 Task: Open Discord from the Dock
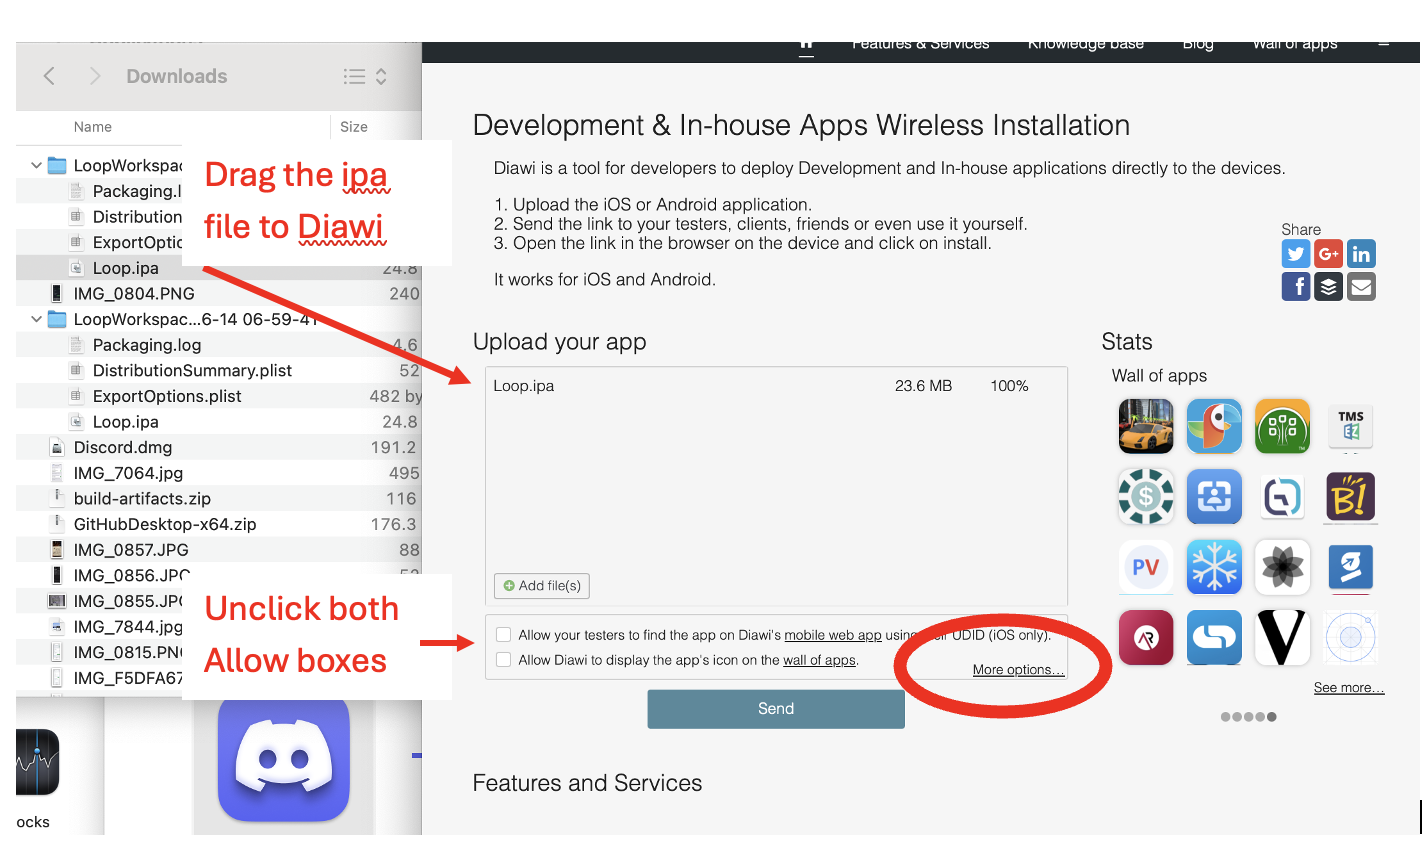[284, 759]
